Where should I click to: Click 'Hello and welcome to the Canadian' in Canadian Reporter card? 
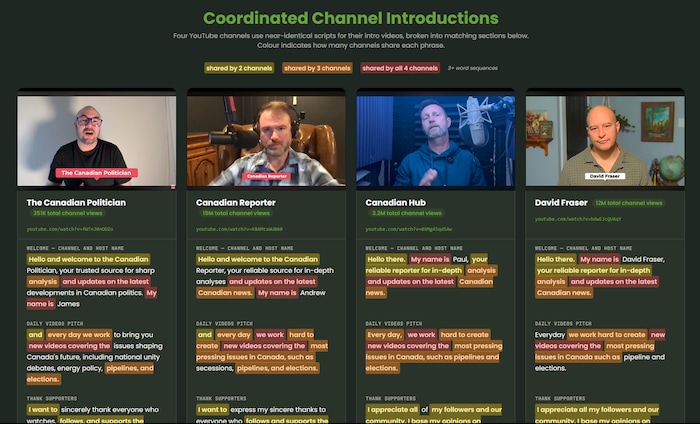258,259
